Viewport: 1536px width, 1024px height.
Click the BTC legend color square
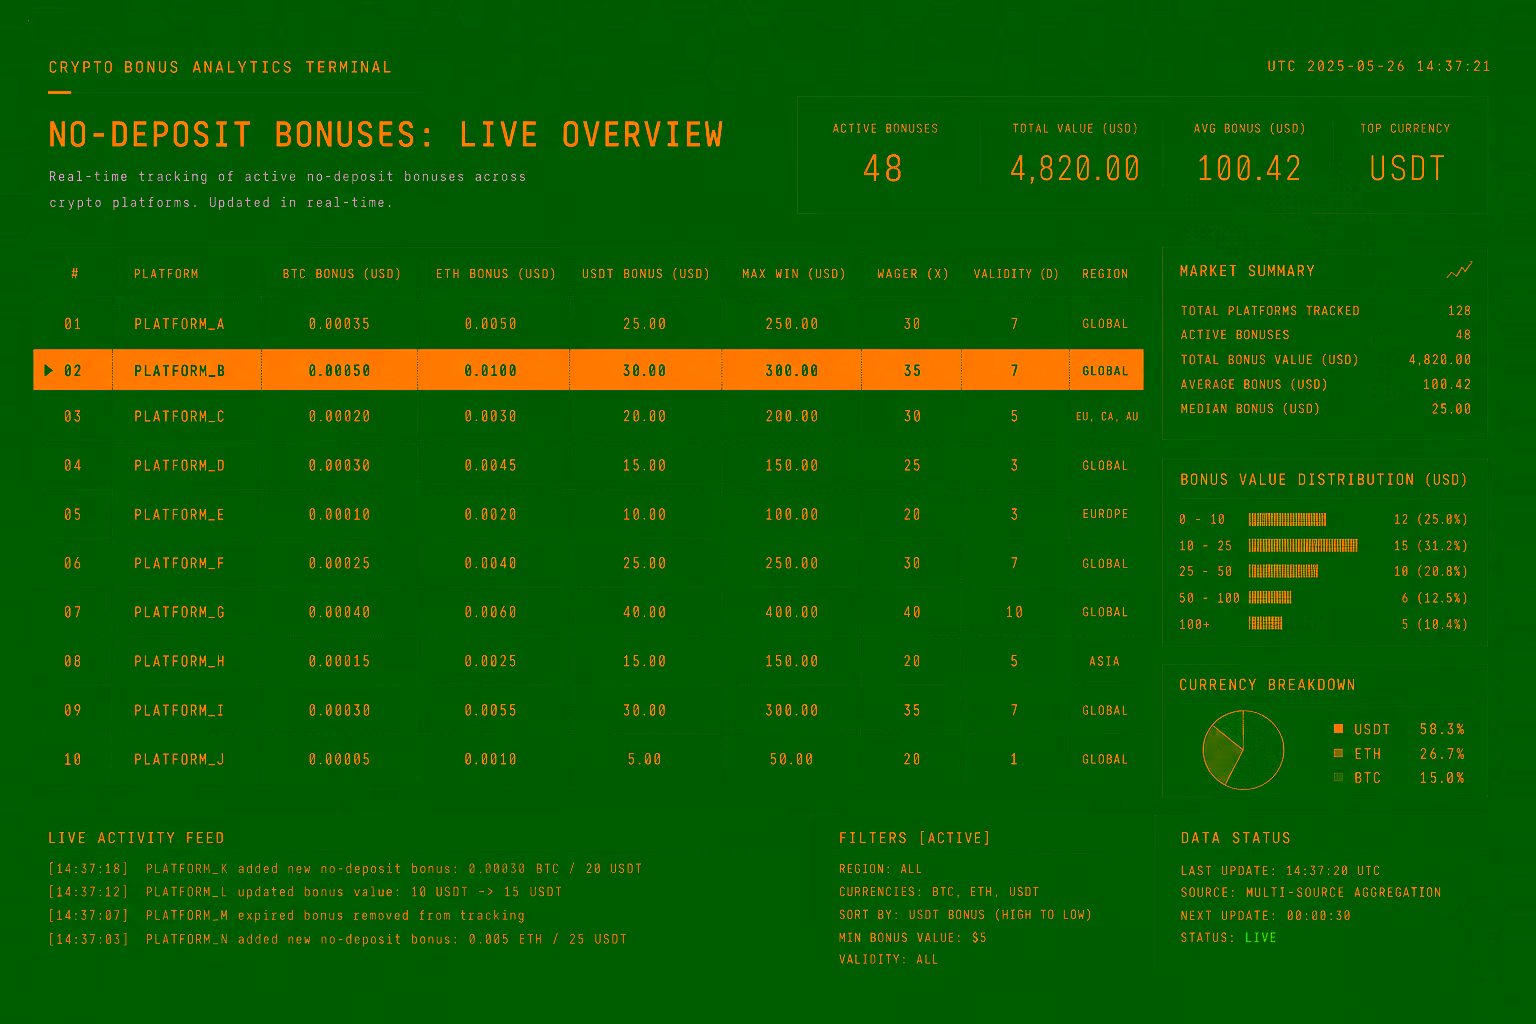pyautogui.click(x=1339, y=777)
